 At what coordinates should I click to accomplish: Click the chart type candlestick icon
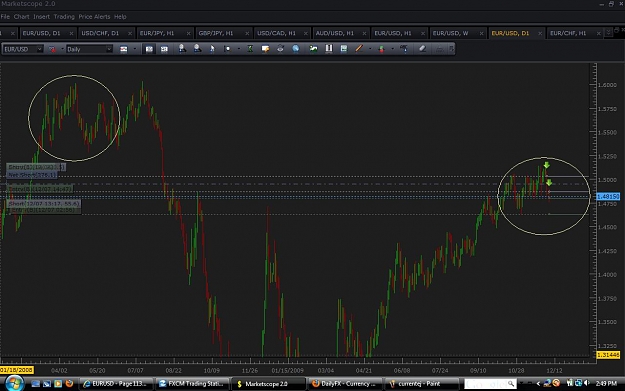click(x=124, y=49)
